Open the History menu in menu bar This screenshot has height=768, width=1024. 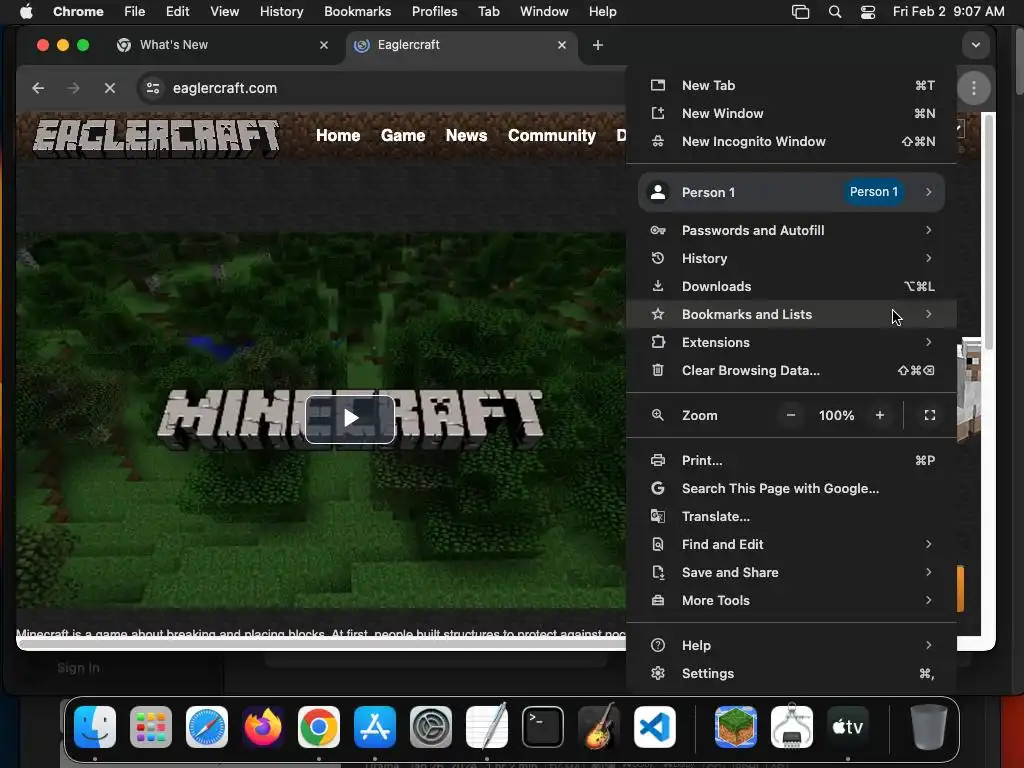281,12
